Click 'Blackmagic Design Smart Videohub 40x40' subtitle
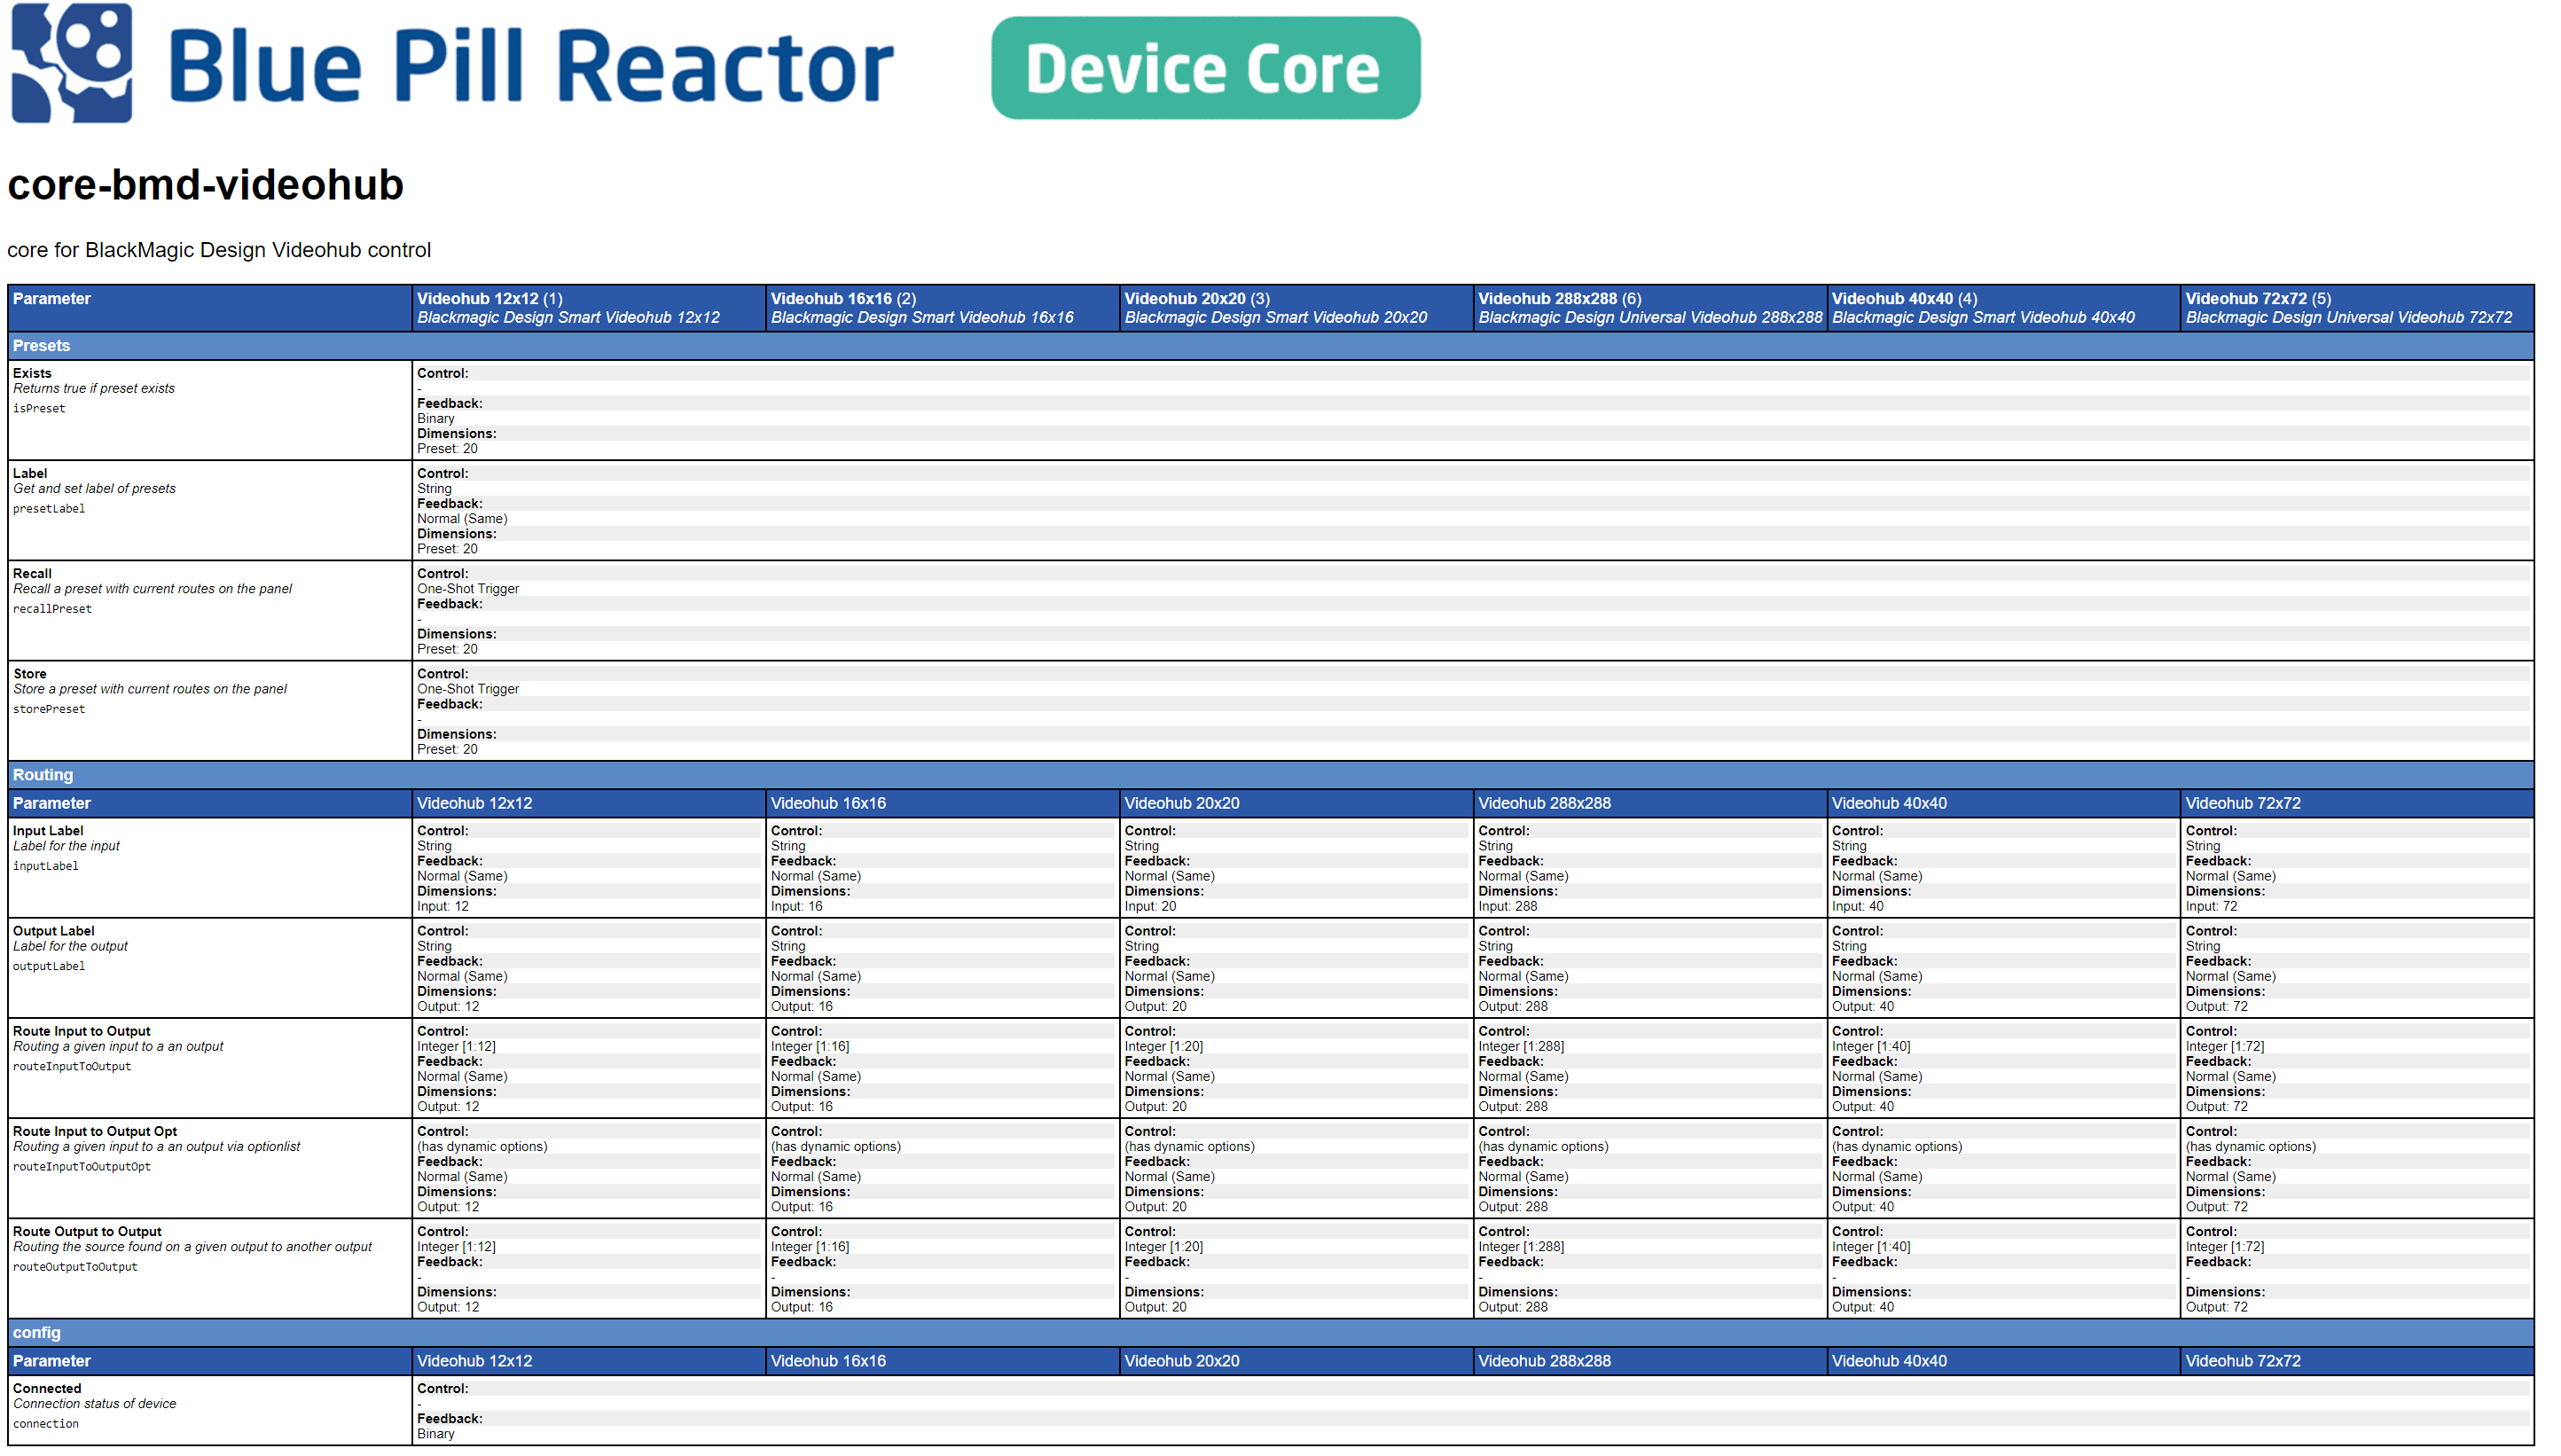Screen dimensions: 2561x1456 1983,318
